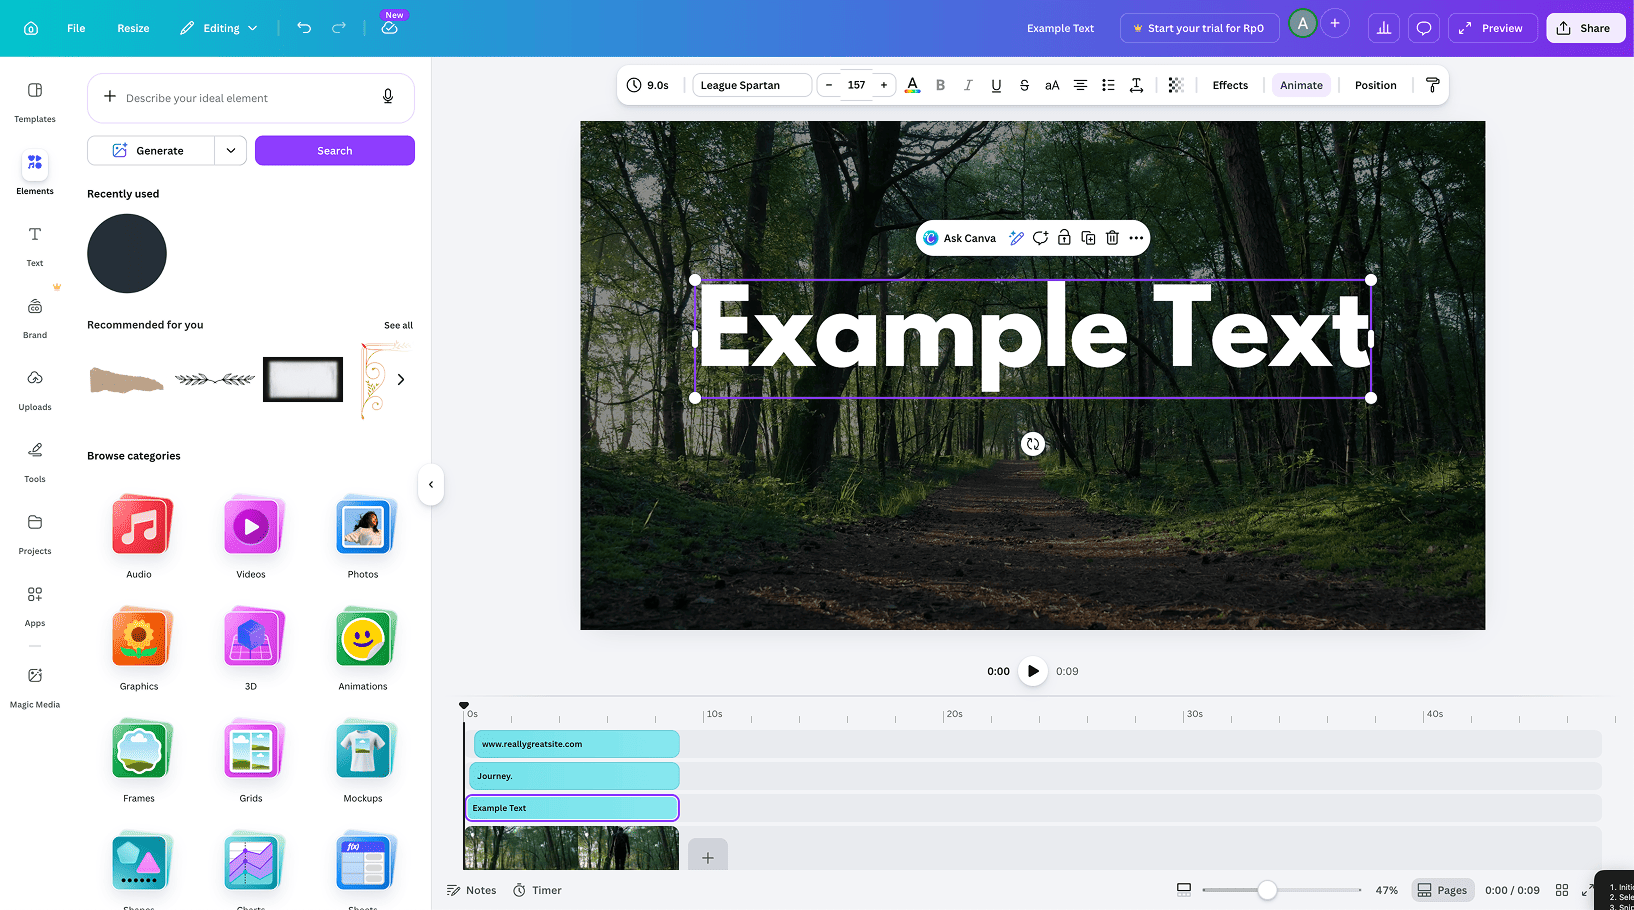Toggle italic formatting
The width and height of the screenshot is (1634, 910).
pyautogui.click(x=968, y=85)
